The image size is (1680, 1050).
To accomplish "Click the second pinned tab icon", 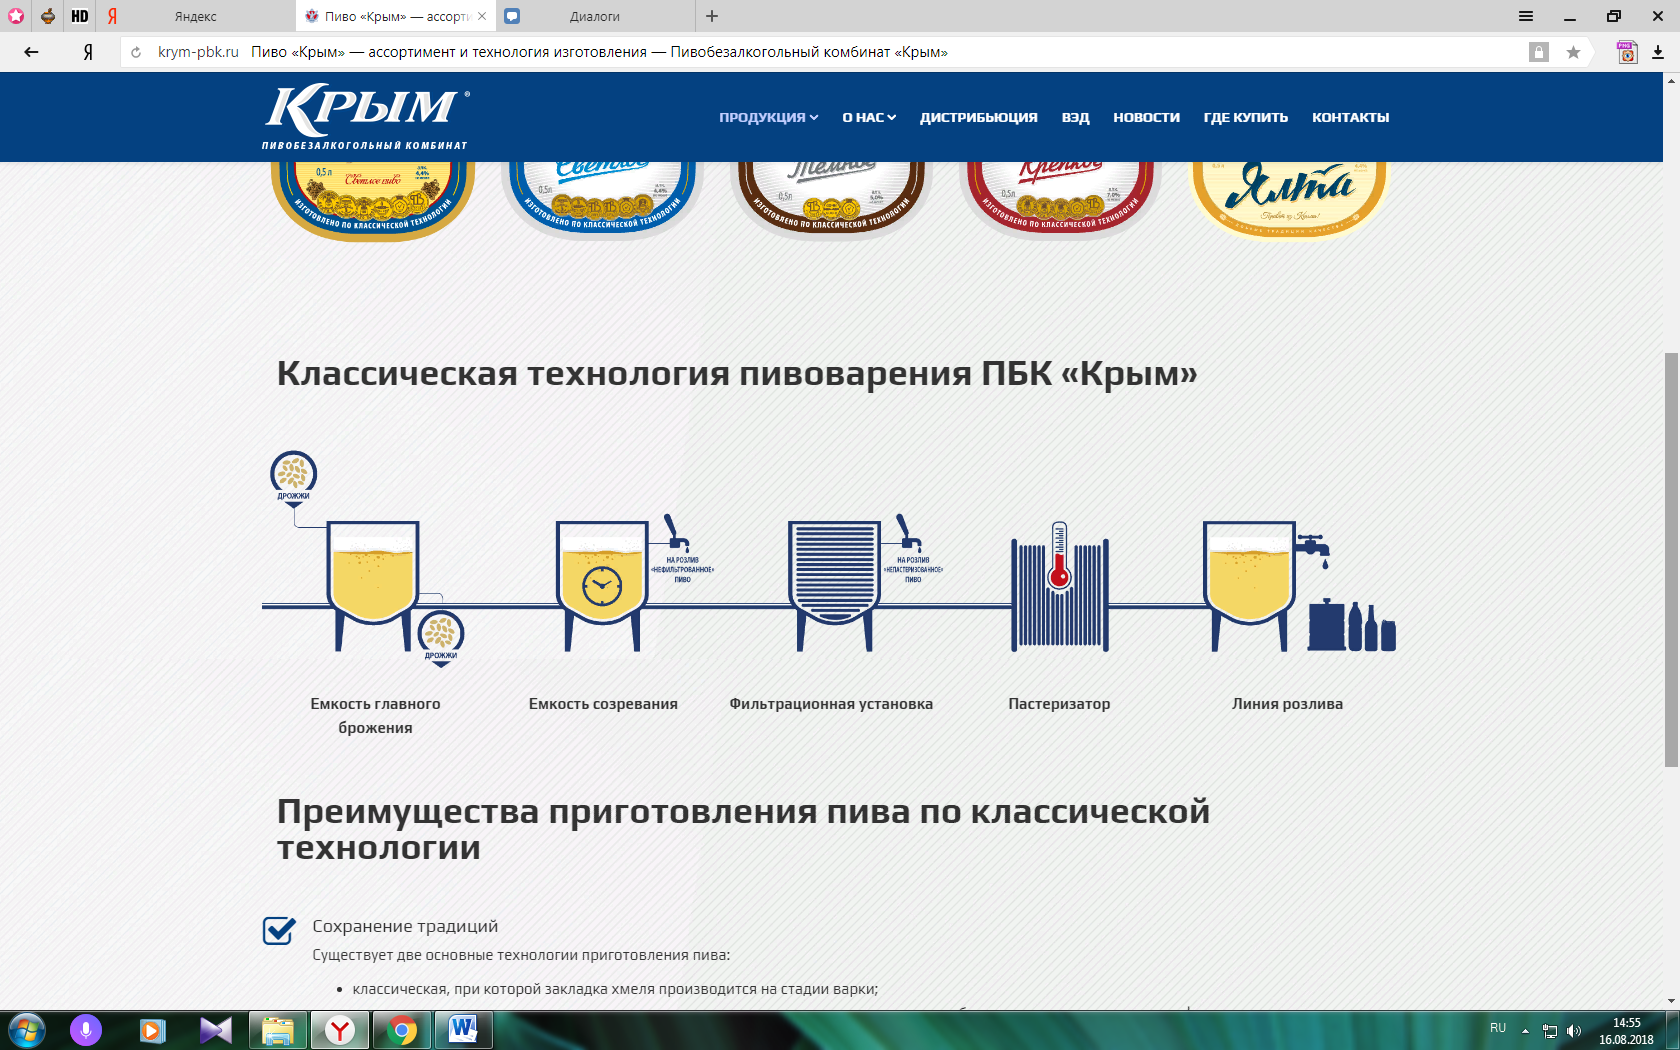I will 47,16.
